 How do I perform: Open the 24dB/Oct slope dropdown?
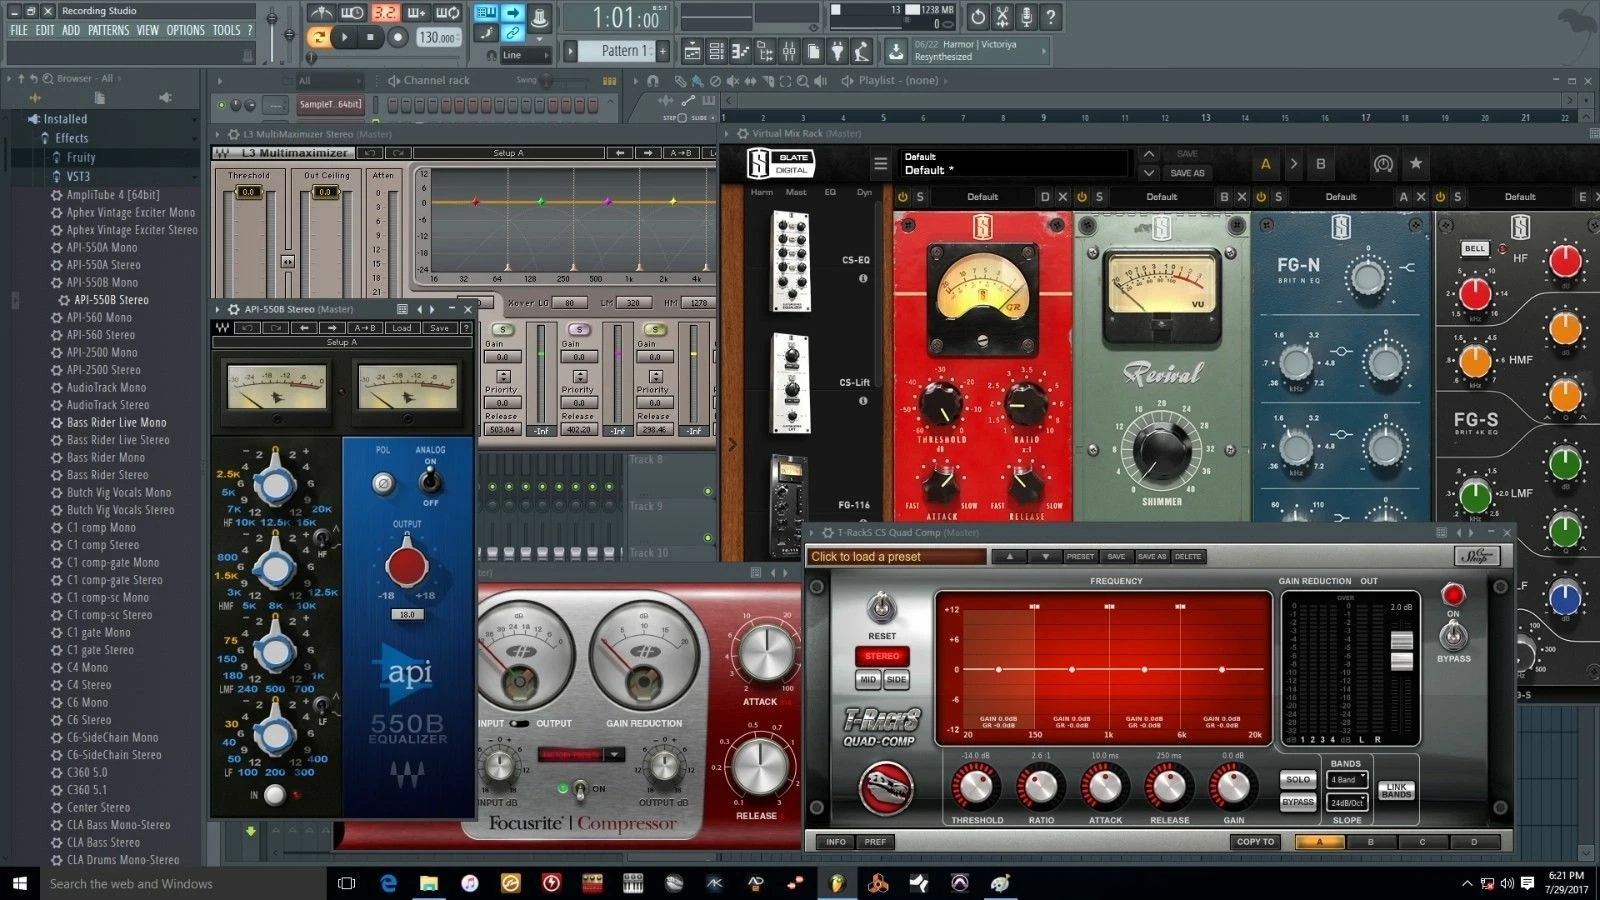[x=1347, y=802]
